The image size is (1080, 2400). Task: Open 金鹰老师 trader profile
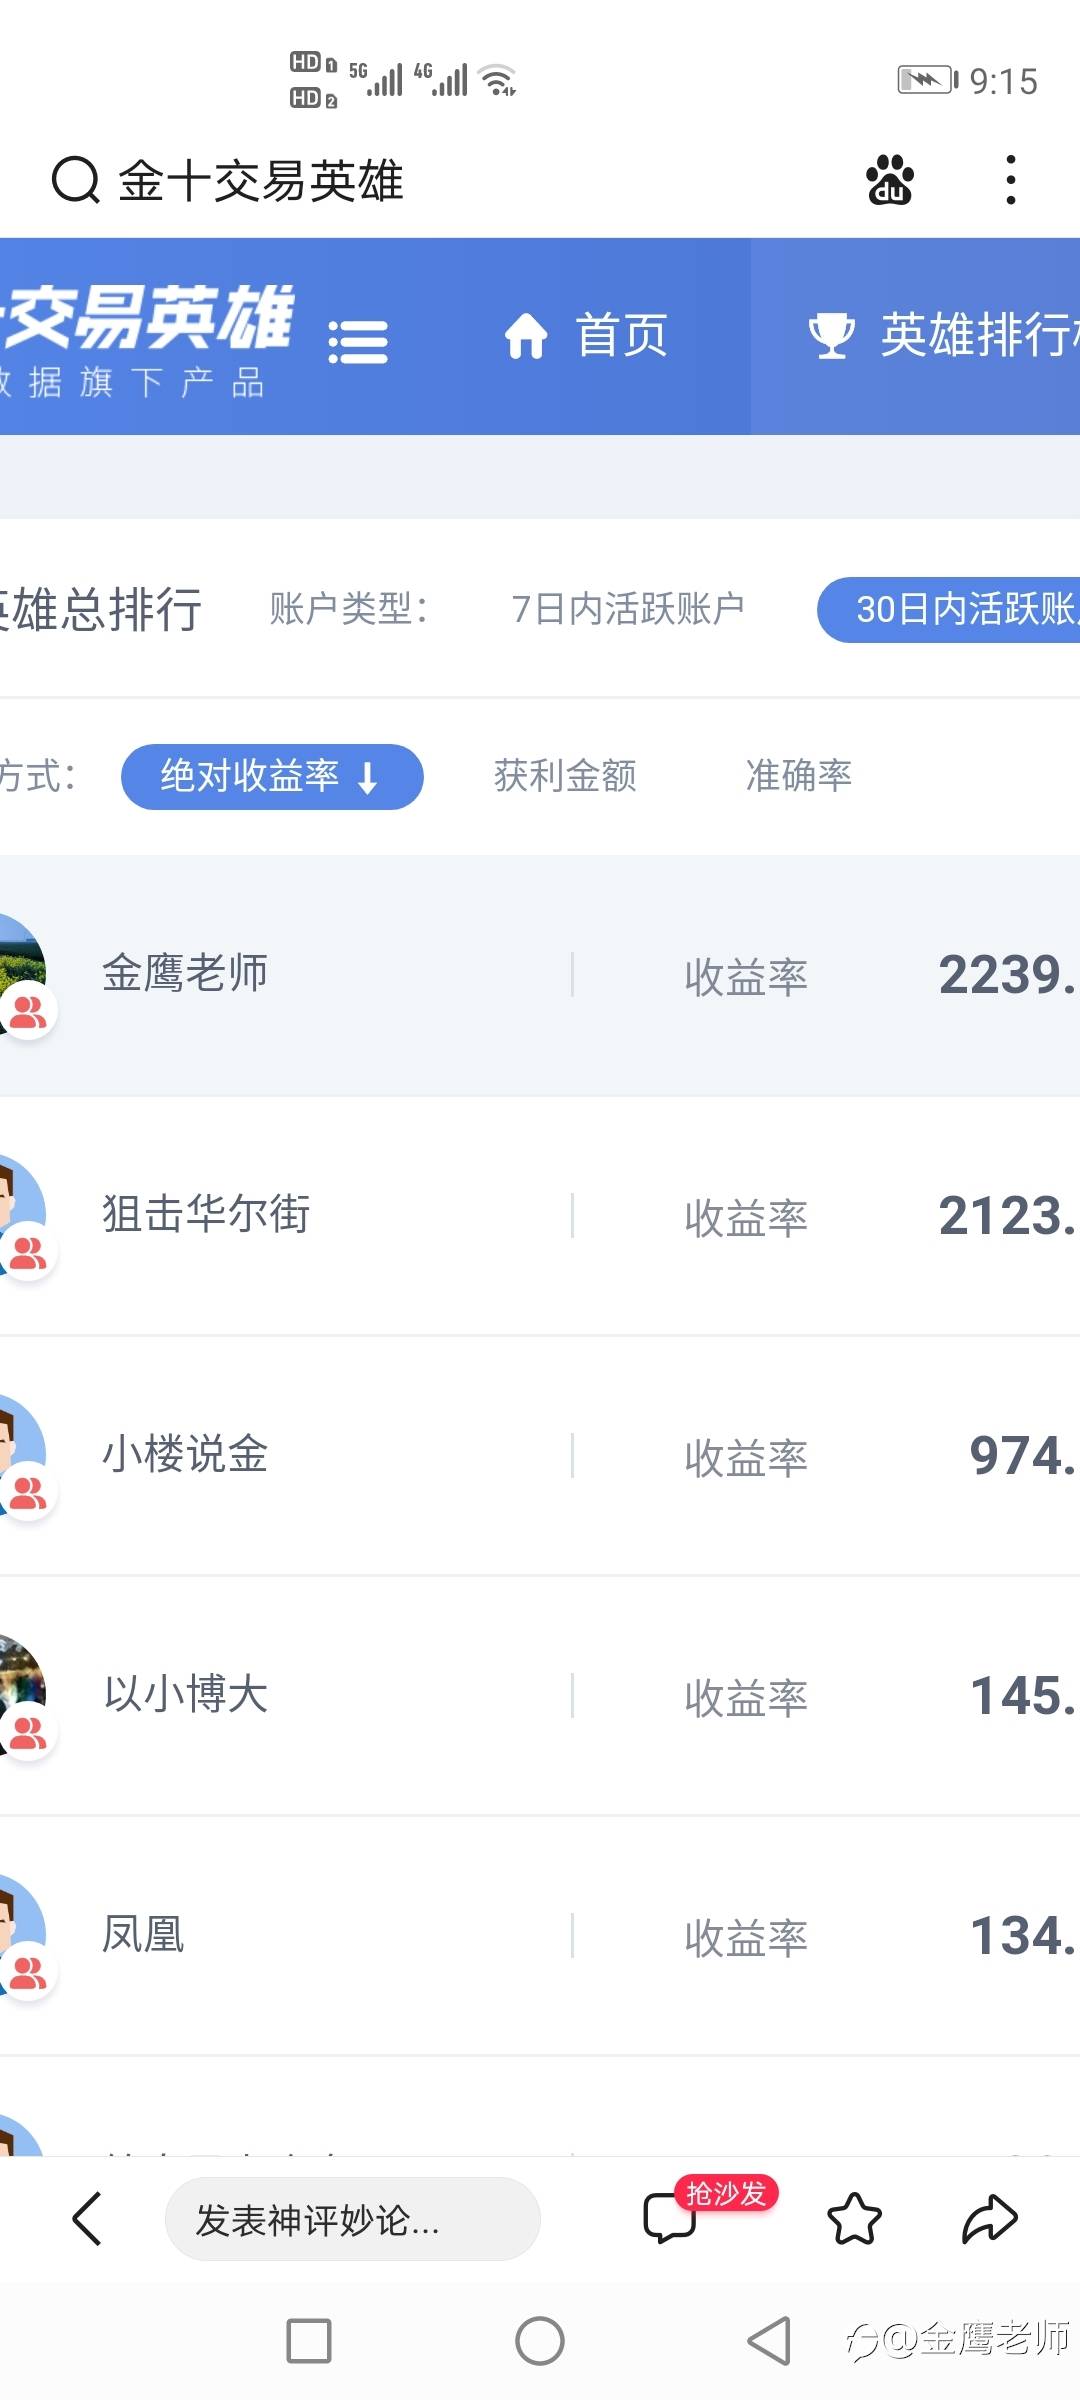tap(185, 973)
